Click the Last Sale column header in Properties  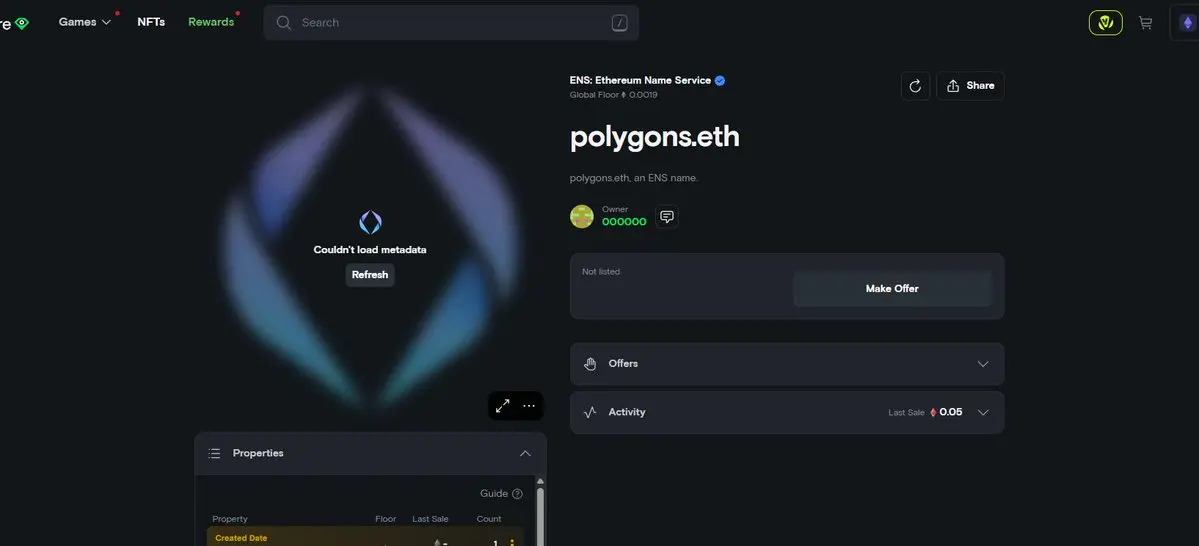click(x=431, y=519)
